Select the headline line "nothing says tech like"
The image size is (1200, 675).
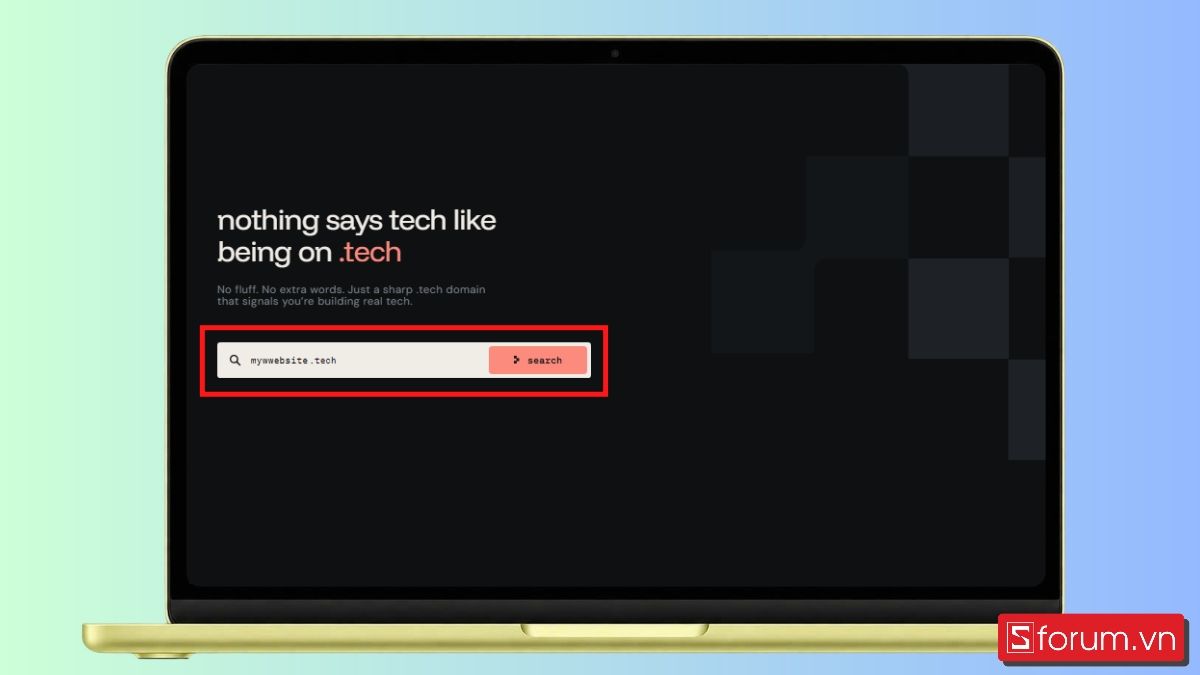357,220
